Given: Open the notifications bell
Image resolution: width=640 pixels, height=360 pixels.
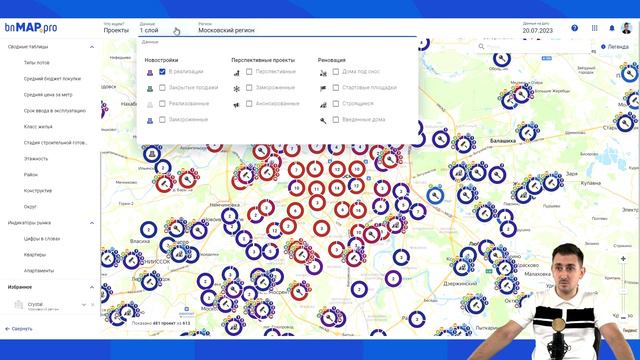Looking at the screenshot, I should [x=612, y=28].
